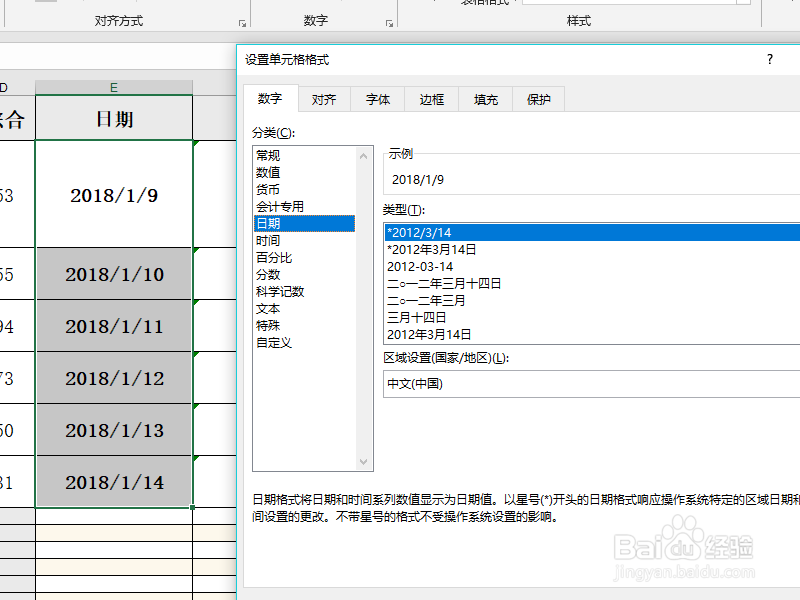Click the dialog help question mark icon
The image size is (800, 600).
coord(770,59)
